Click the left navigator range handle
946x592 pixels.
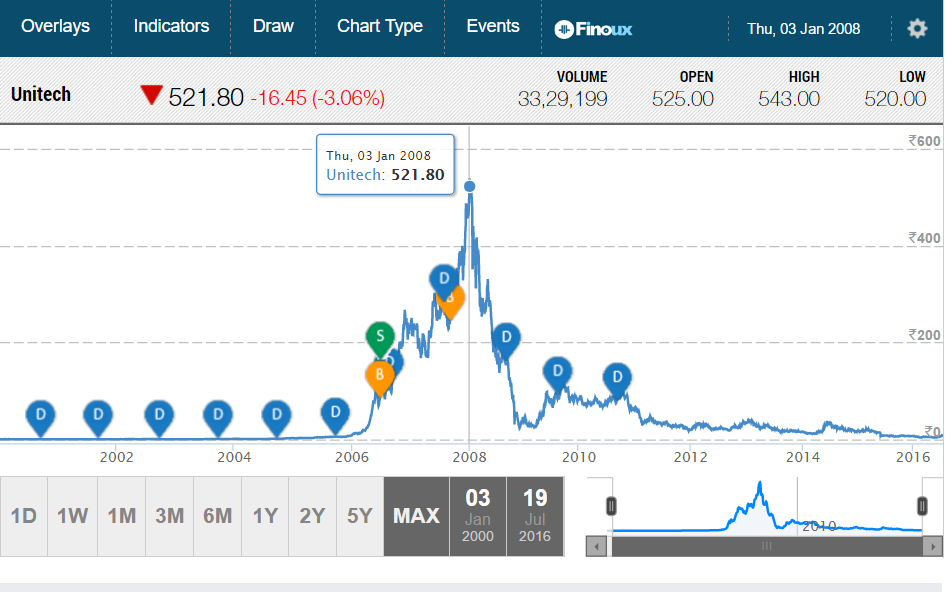pos(611,506)
